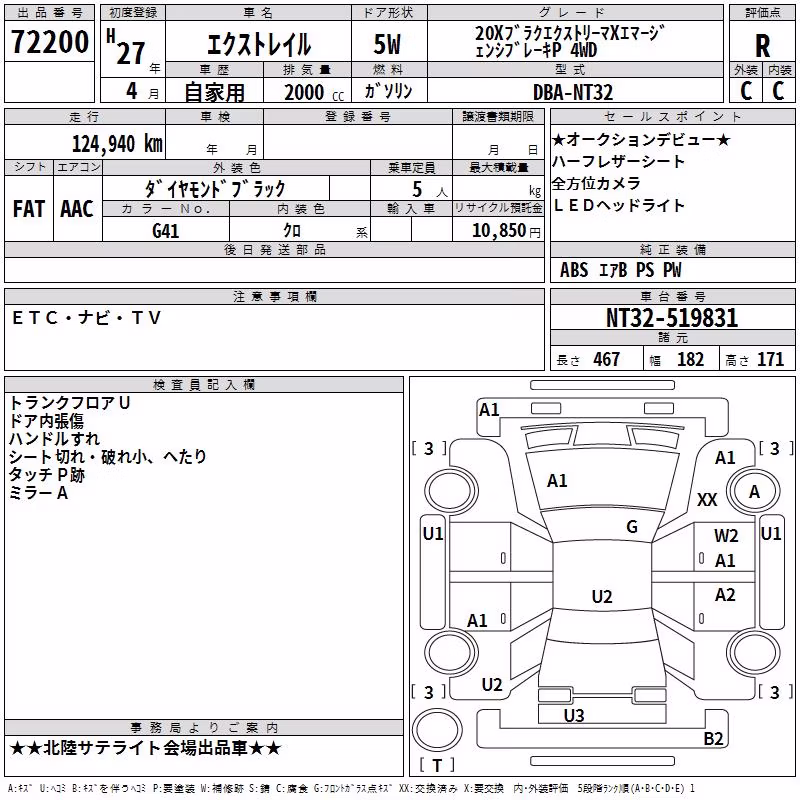800x800 pixels.
Task: Click the displacement value 2000 cc
Action: coord(314,92)
